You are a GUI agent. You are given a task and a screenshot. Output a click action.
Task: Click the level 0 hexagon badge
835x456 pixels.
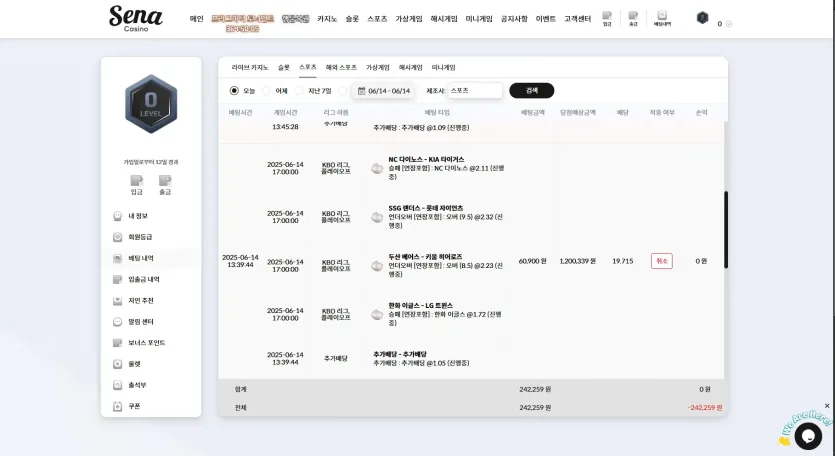[151, 104]
